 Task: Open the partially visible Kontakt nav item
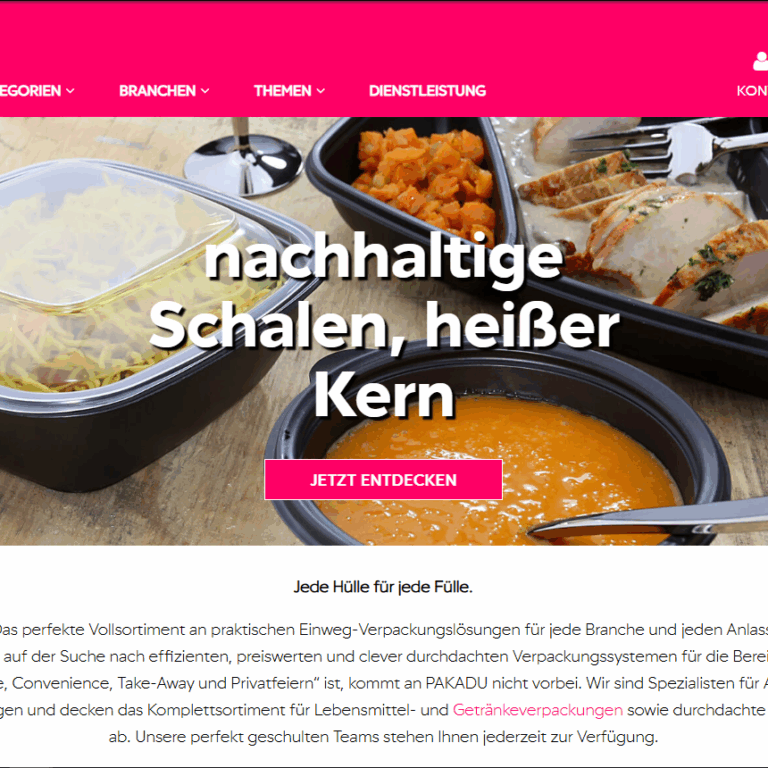[x=752, y=91]
